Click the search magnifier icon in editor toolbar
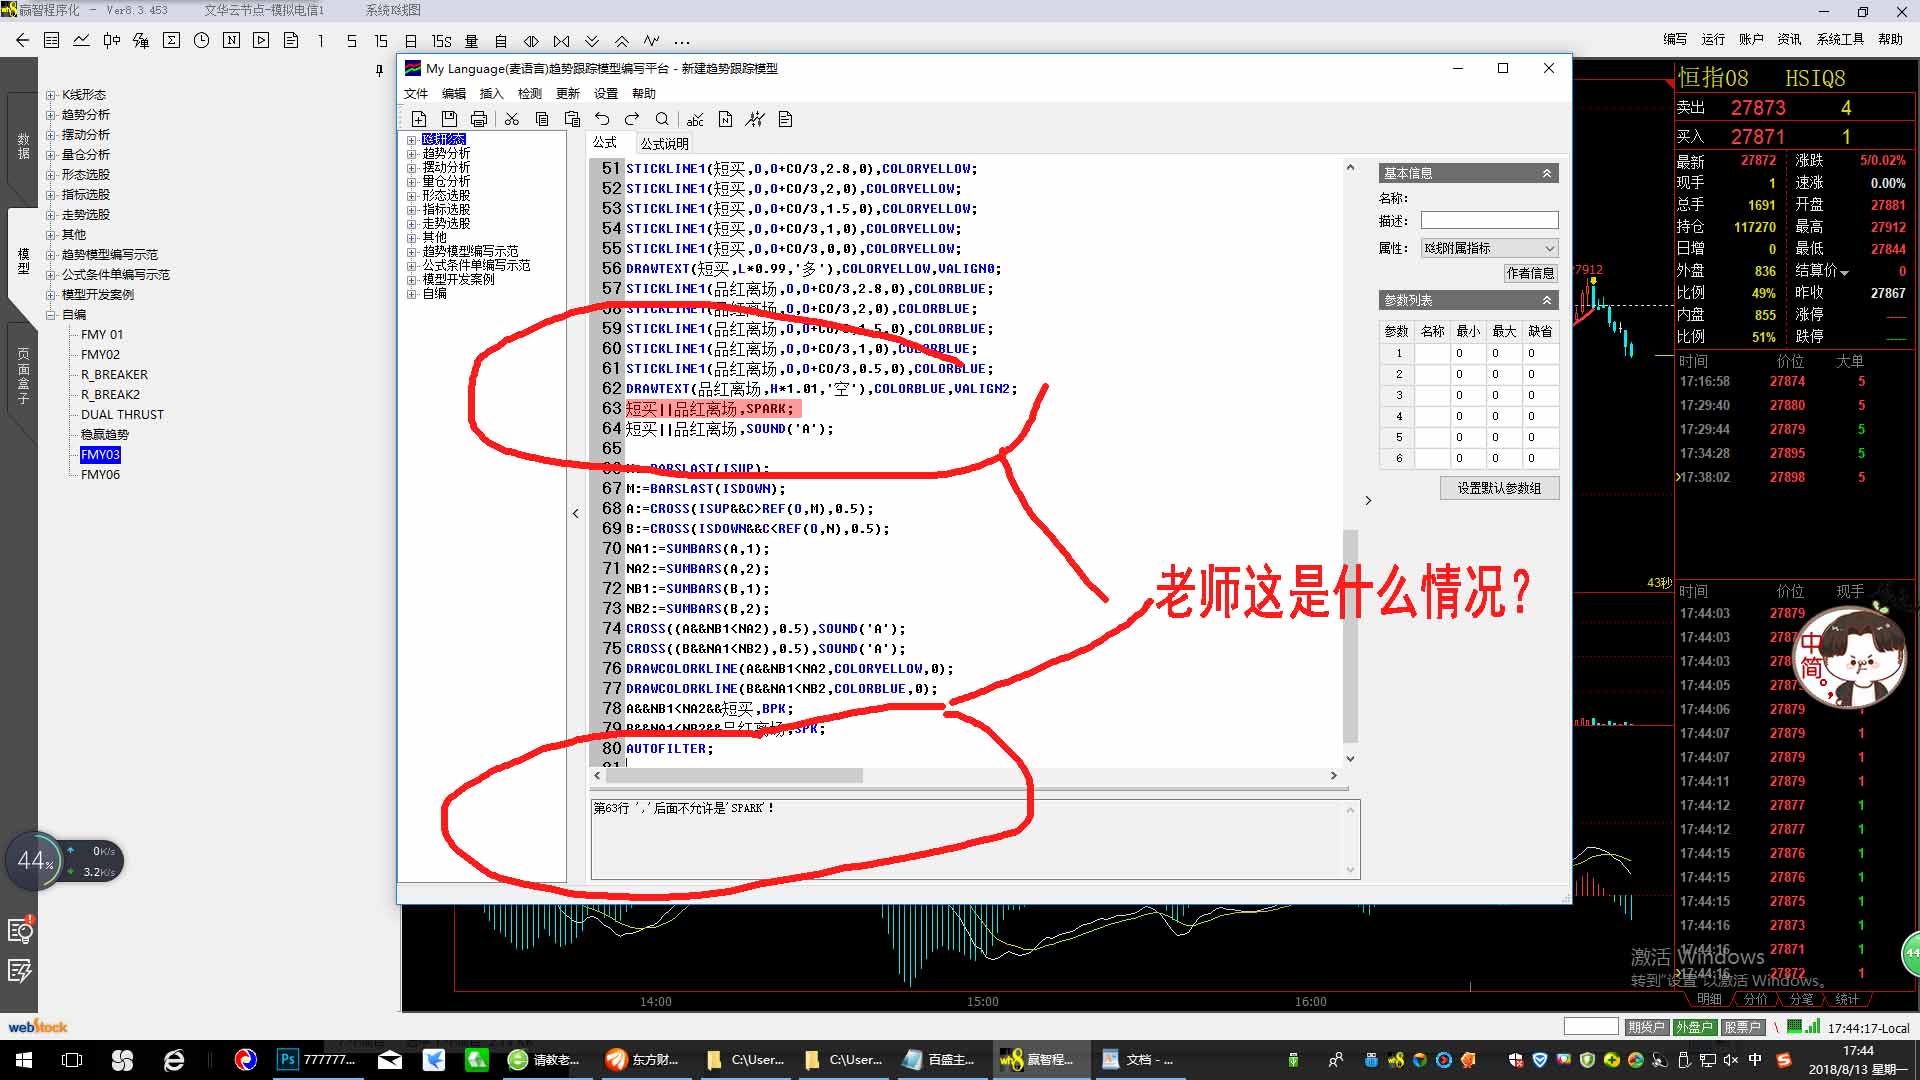 pos(662,119)
